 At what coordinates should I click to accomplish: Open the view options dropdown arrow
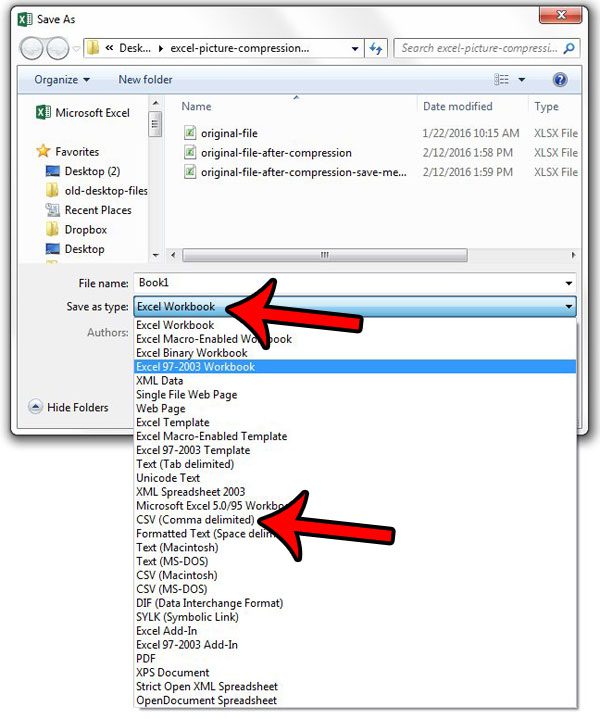522,80
